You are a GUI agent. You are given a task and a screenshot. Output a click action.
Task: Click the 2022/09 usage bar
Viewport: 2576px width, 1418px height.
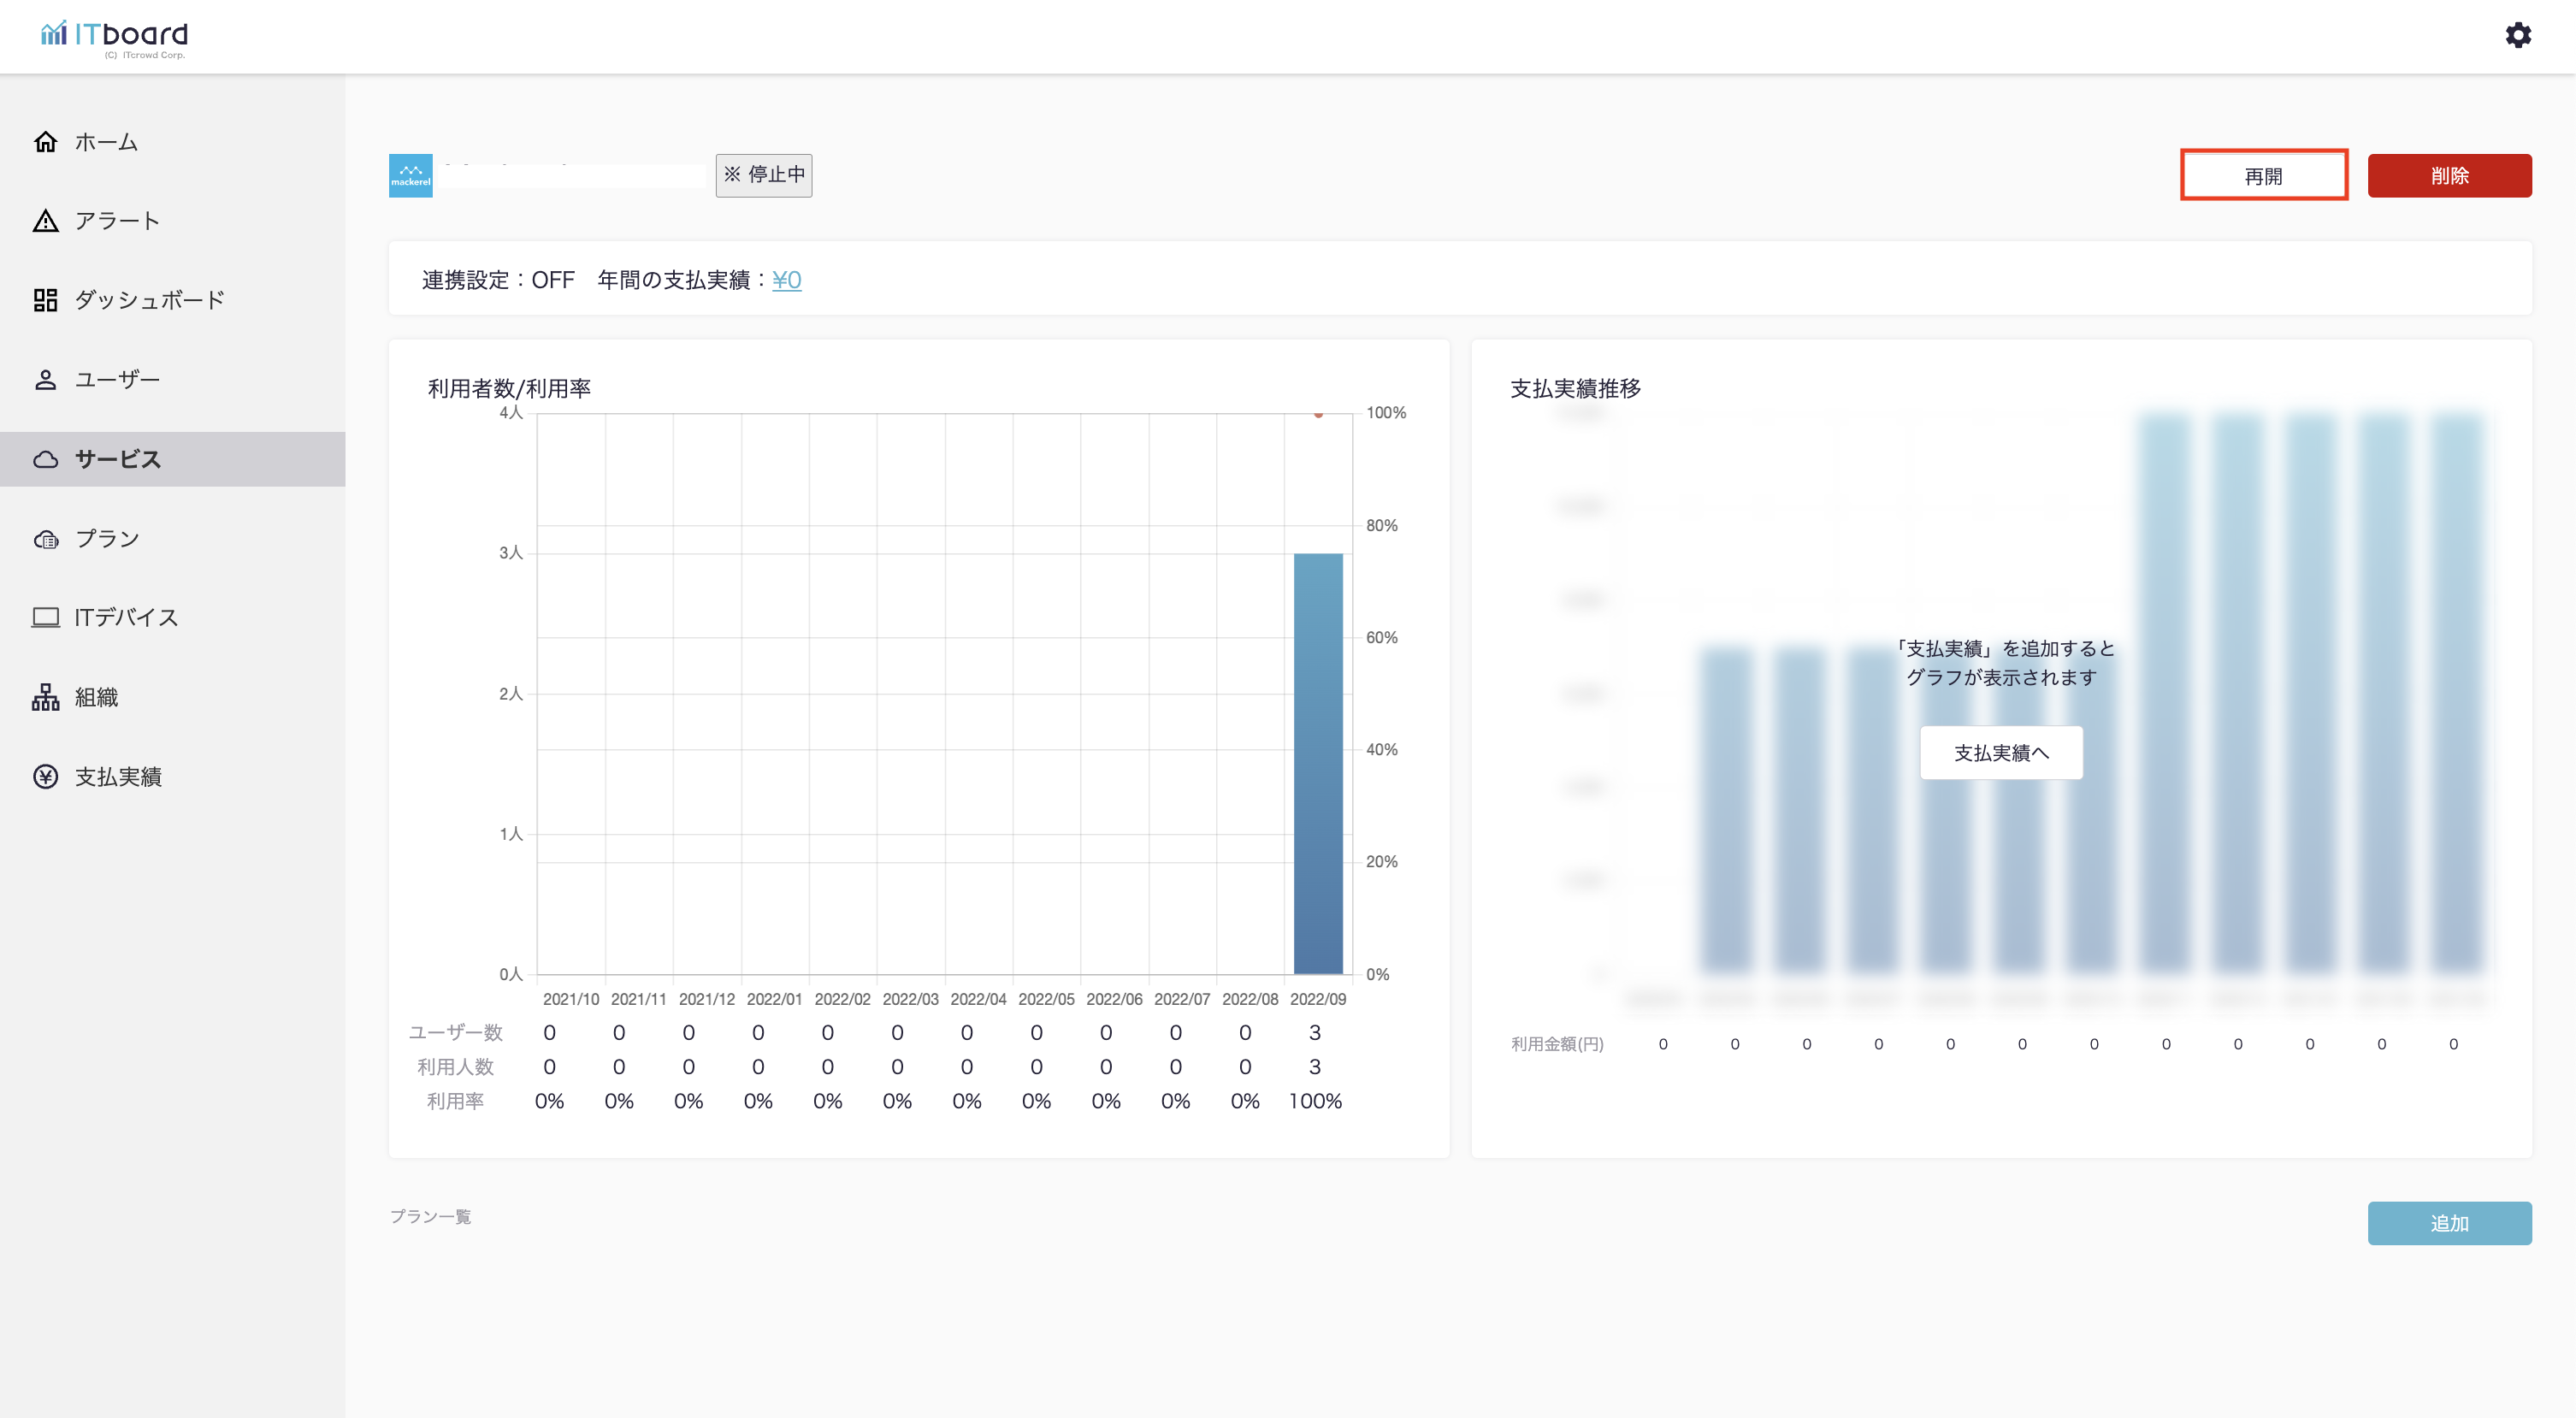[1317, 763]
